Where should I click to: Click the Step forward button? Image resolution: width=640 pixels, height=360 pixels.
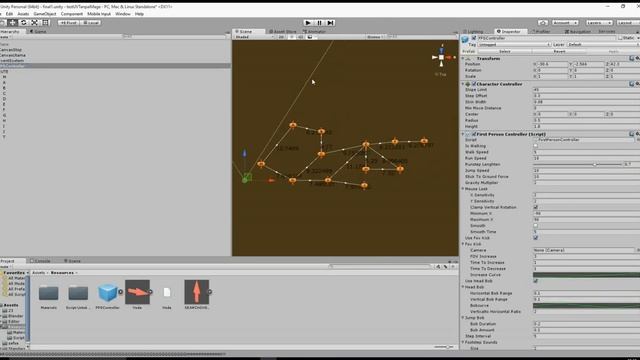tap(330, 23)
